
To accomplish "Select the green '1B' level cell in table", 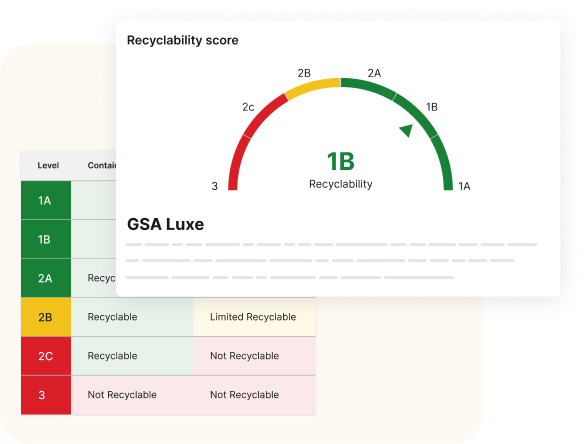I will pyautogui.click(x=46, y=239).
